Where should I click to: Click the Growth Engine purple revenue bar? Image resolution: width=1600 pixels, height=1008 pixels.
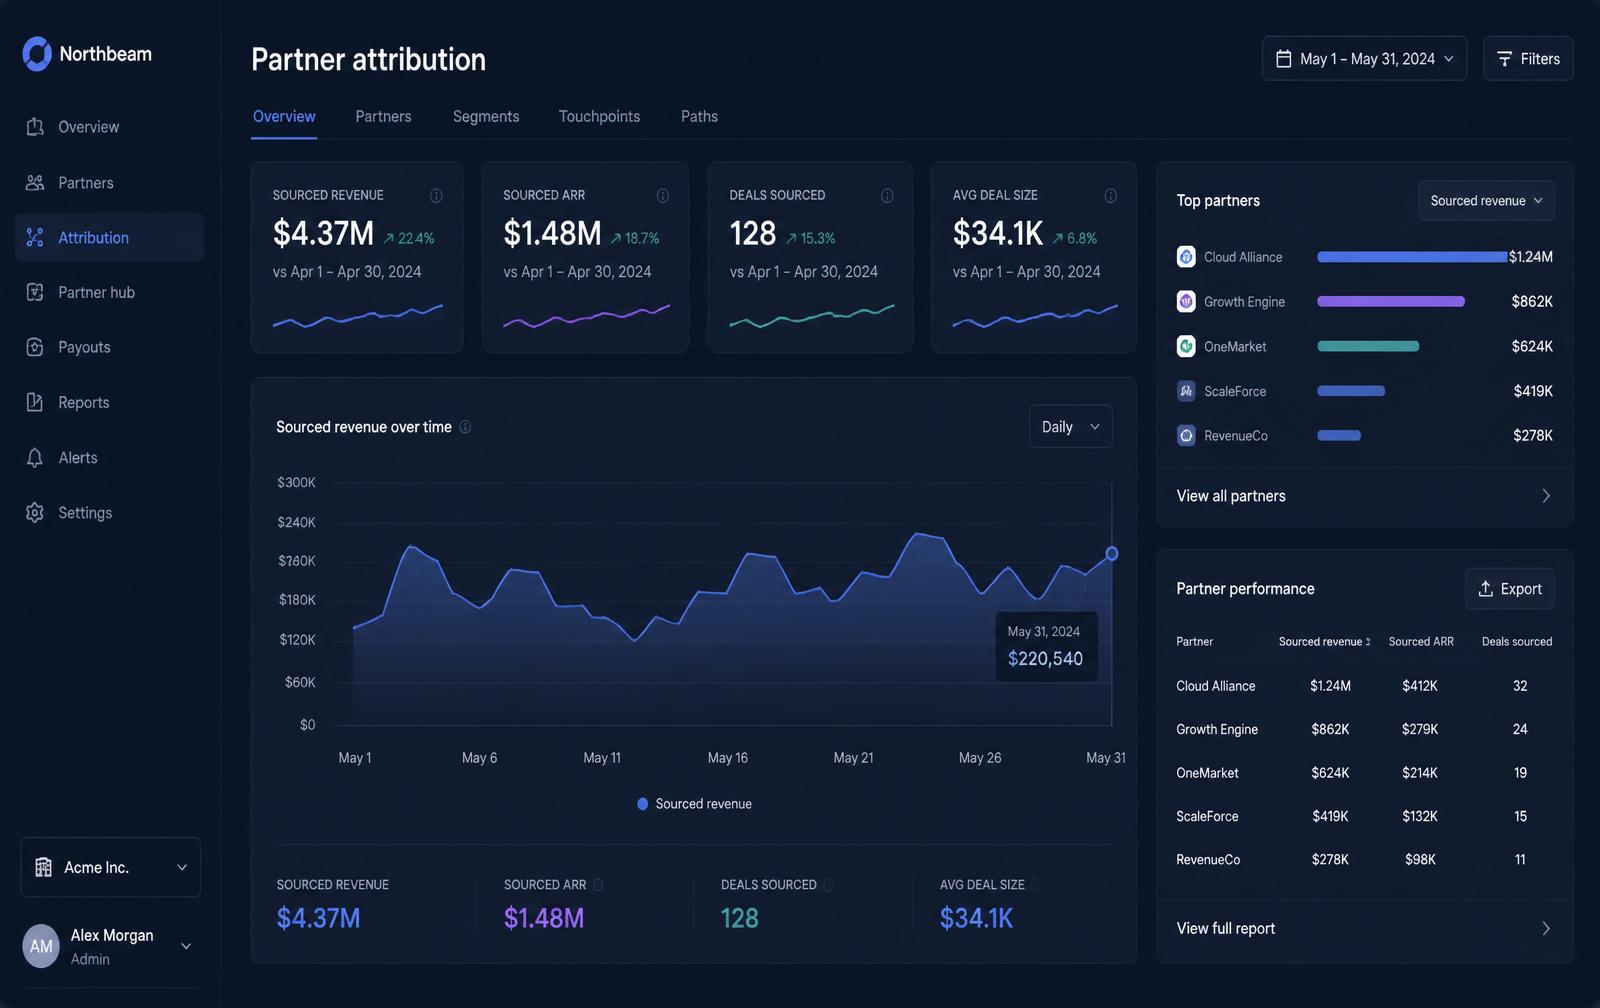(x=1391, y=301)
